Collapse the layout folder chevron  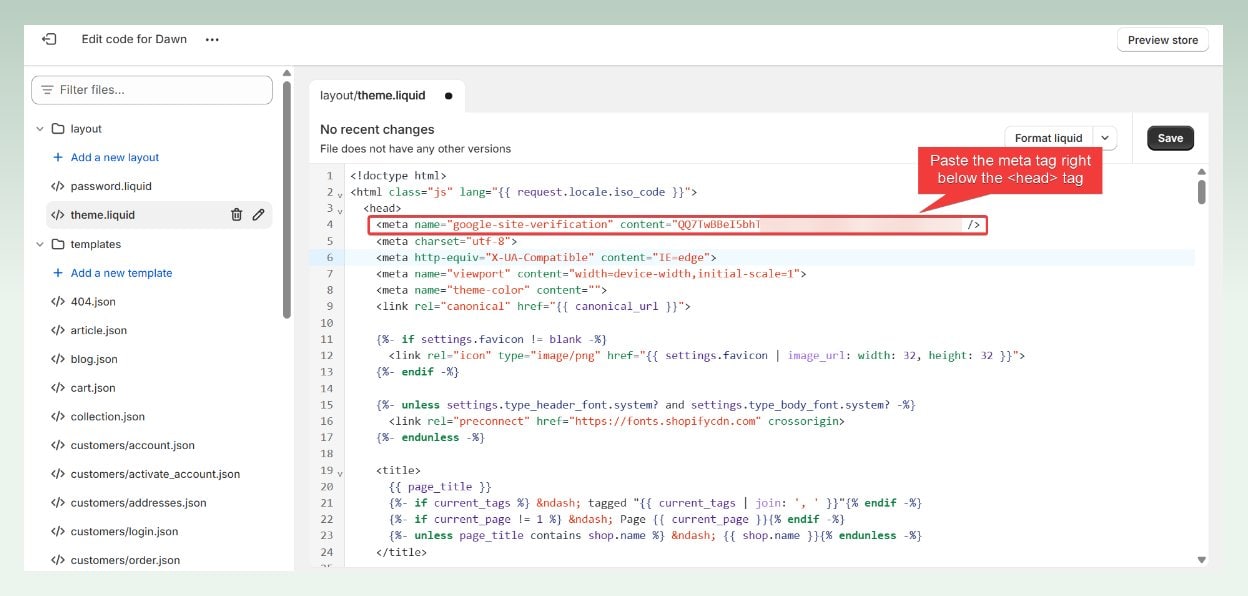pyautogui.click(x=40, y=129)
